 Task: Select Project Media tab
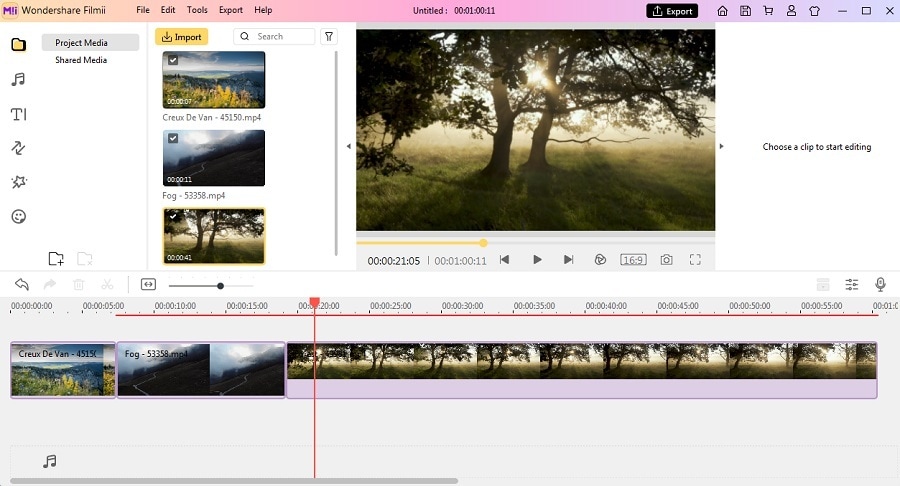(x=90, y=42)
